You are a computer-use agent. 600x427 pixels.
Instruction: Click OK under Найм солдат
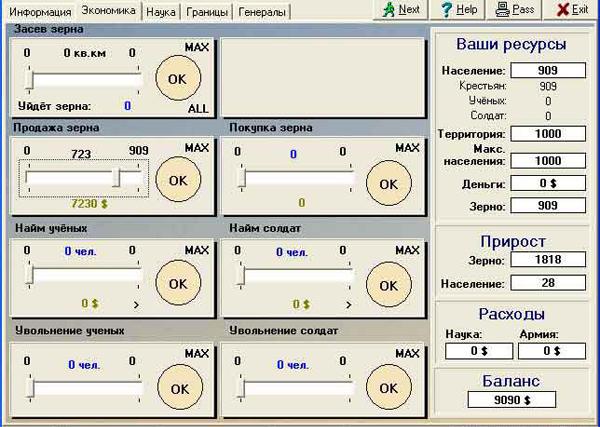388,283
